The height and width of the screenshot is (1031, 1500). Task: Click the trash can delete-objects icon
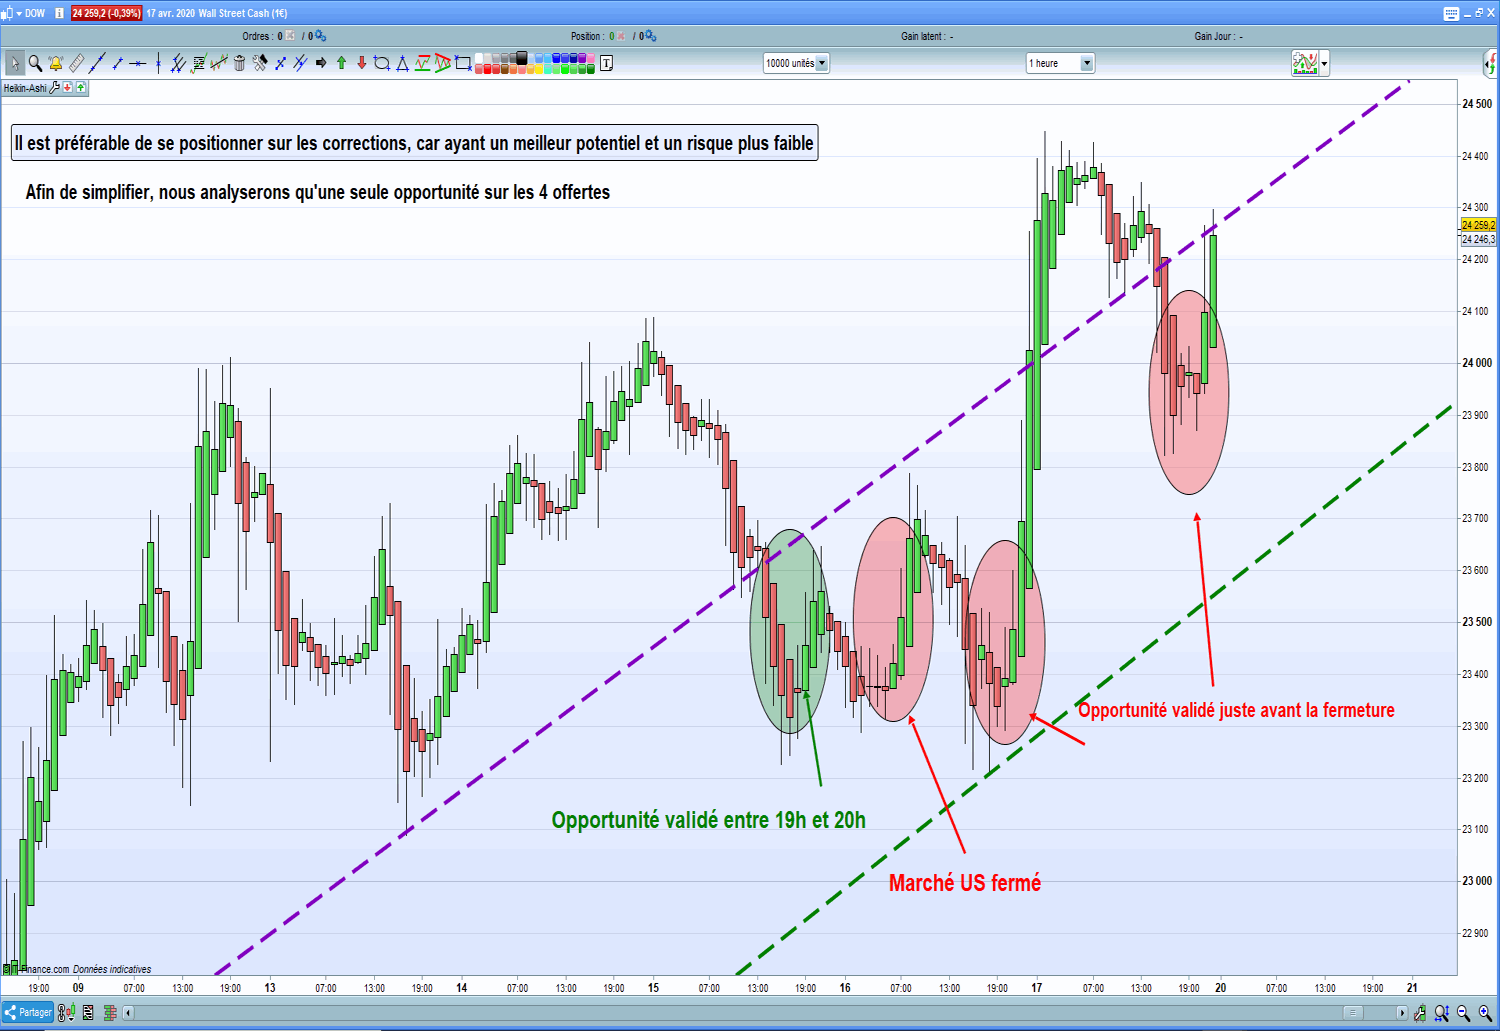[239, 63]
